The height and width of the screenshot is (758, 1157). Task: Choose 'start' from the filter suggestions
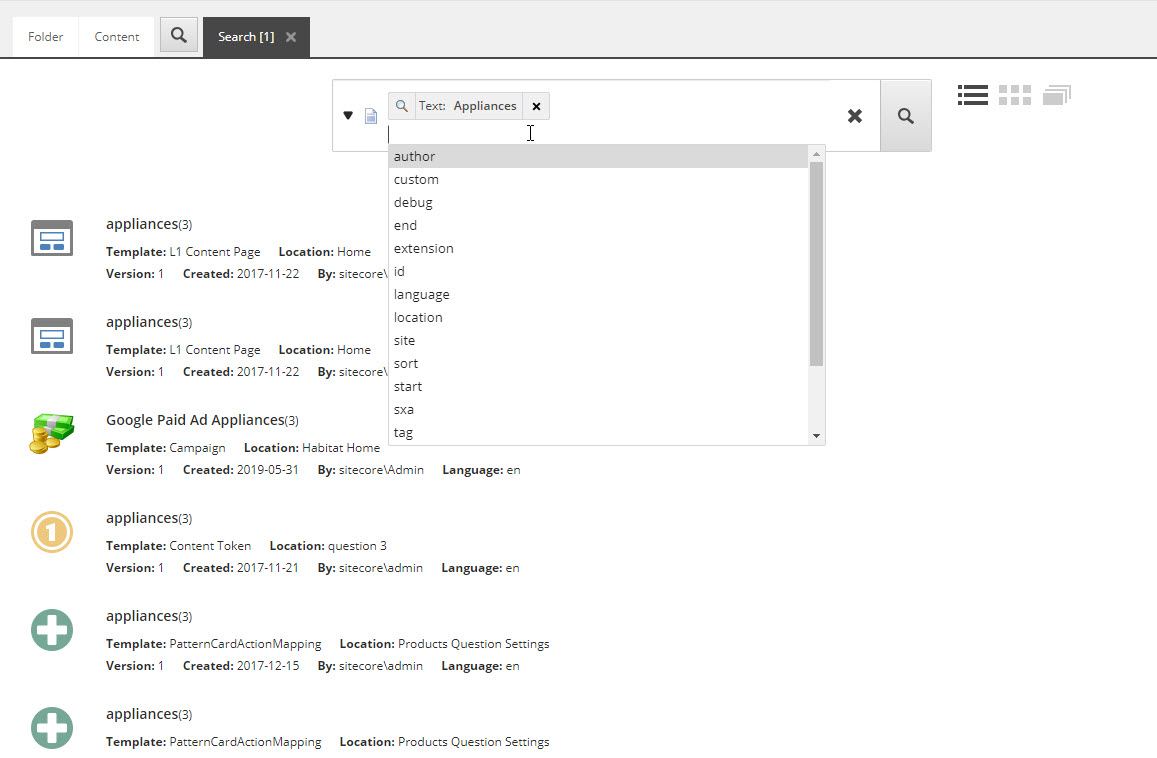tap(598, 386)
